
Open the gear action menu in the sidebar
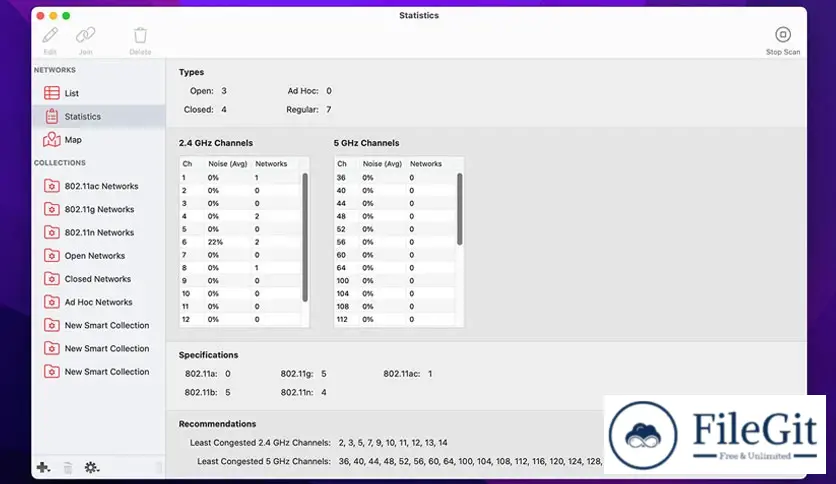coord(92,467)
